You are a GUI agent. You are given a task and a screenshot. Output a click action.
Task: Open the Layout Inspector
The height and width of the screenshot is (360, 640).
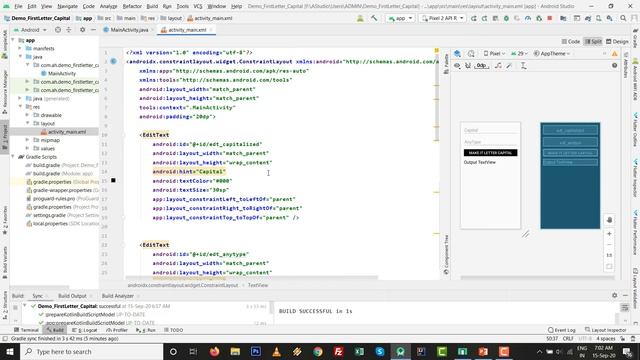tap(605, 330)
